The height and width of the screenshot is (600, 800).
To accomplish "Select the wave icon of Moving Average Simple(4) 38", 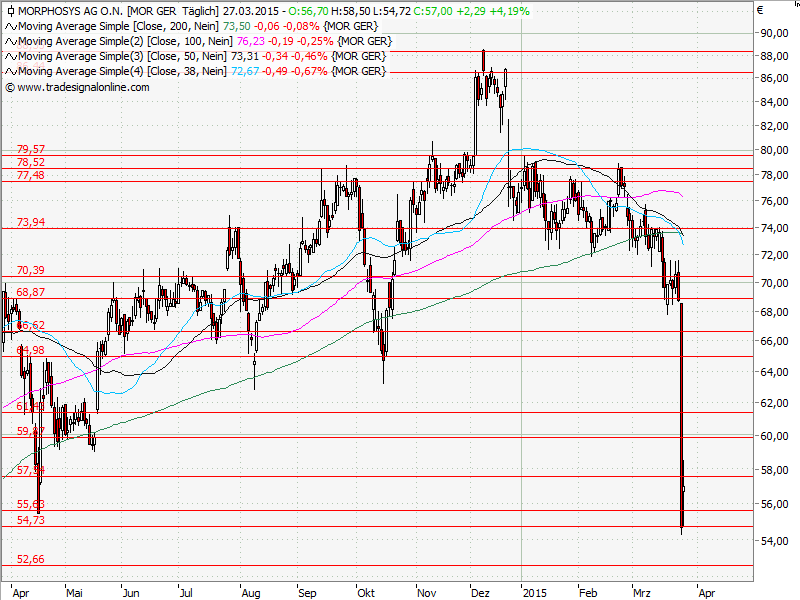I will point(10,69).
